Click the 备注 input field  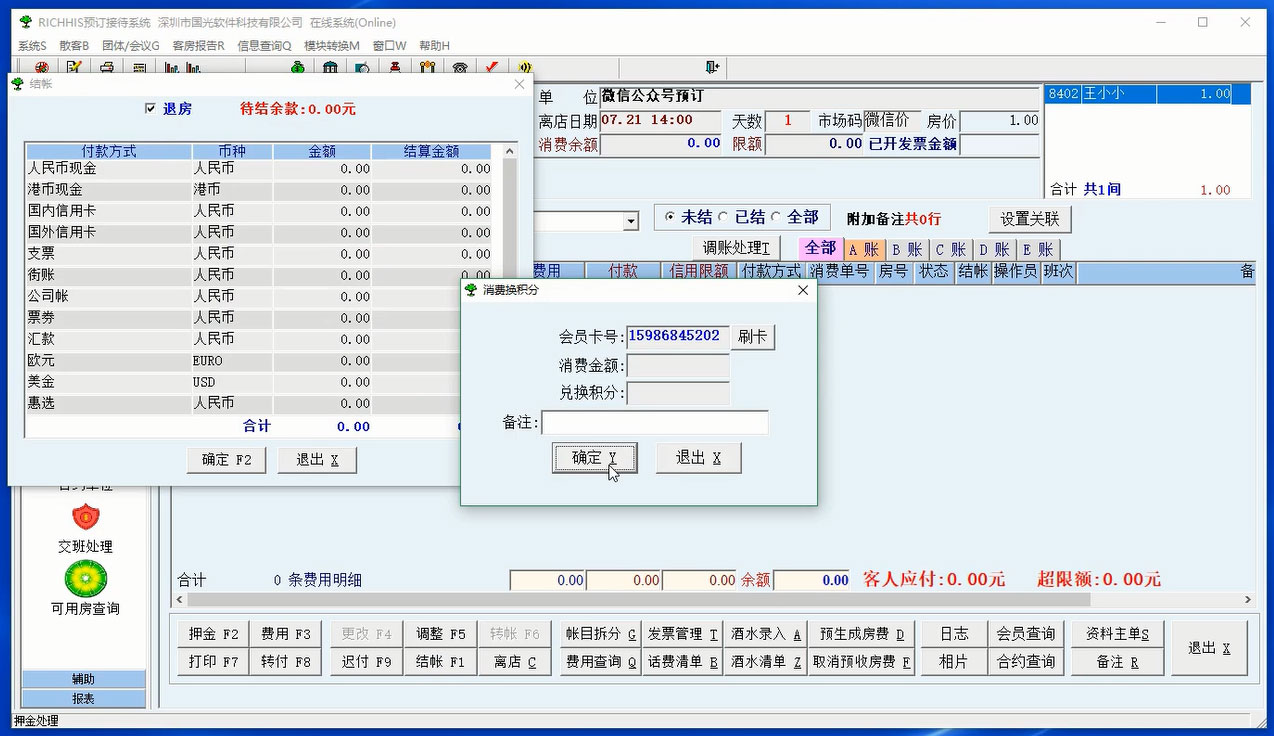(x=655, y=423)
